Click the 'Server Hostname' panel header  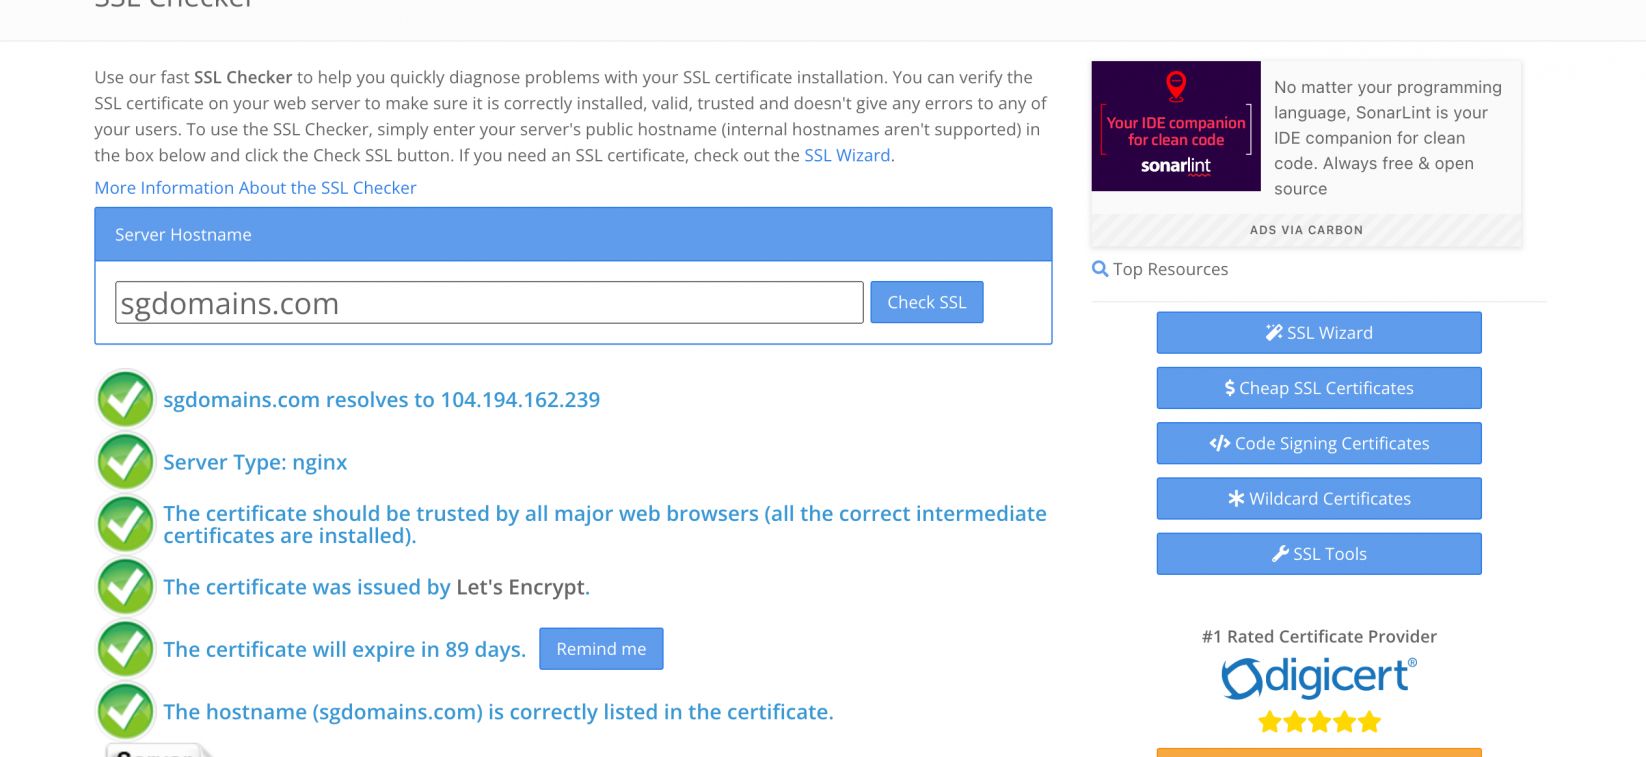click(x=573, y=235)
